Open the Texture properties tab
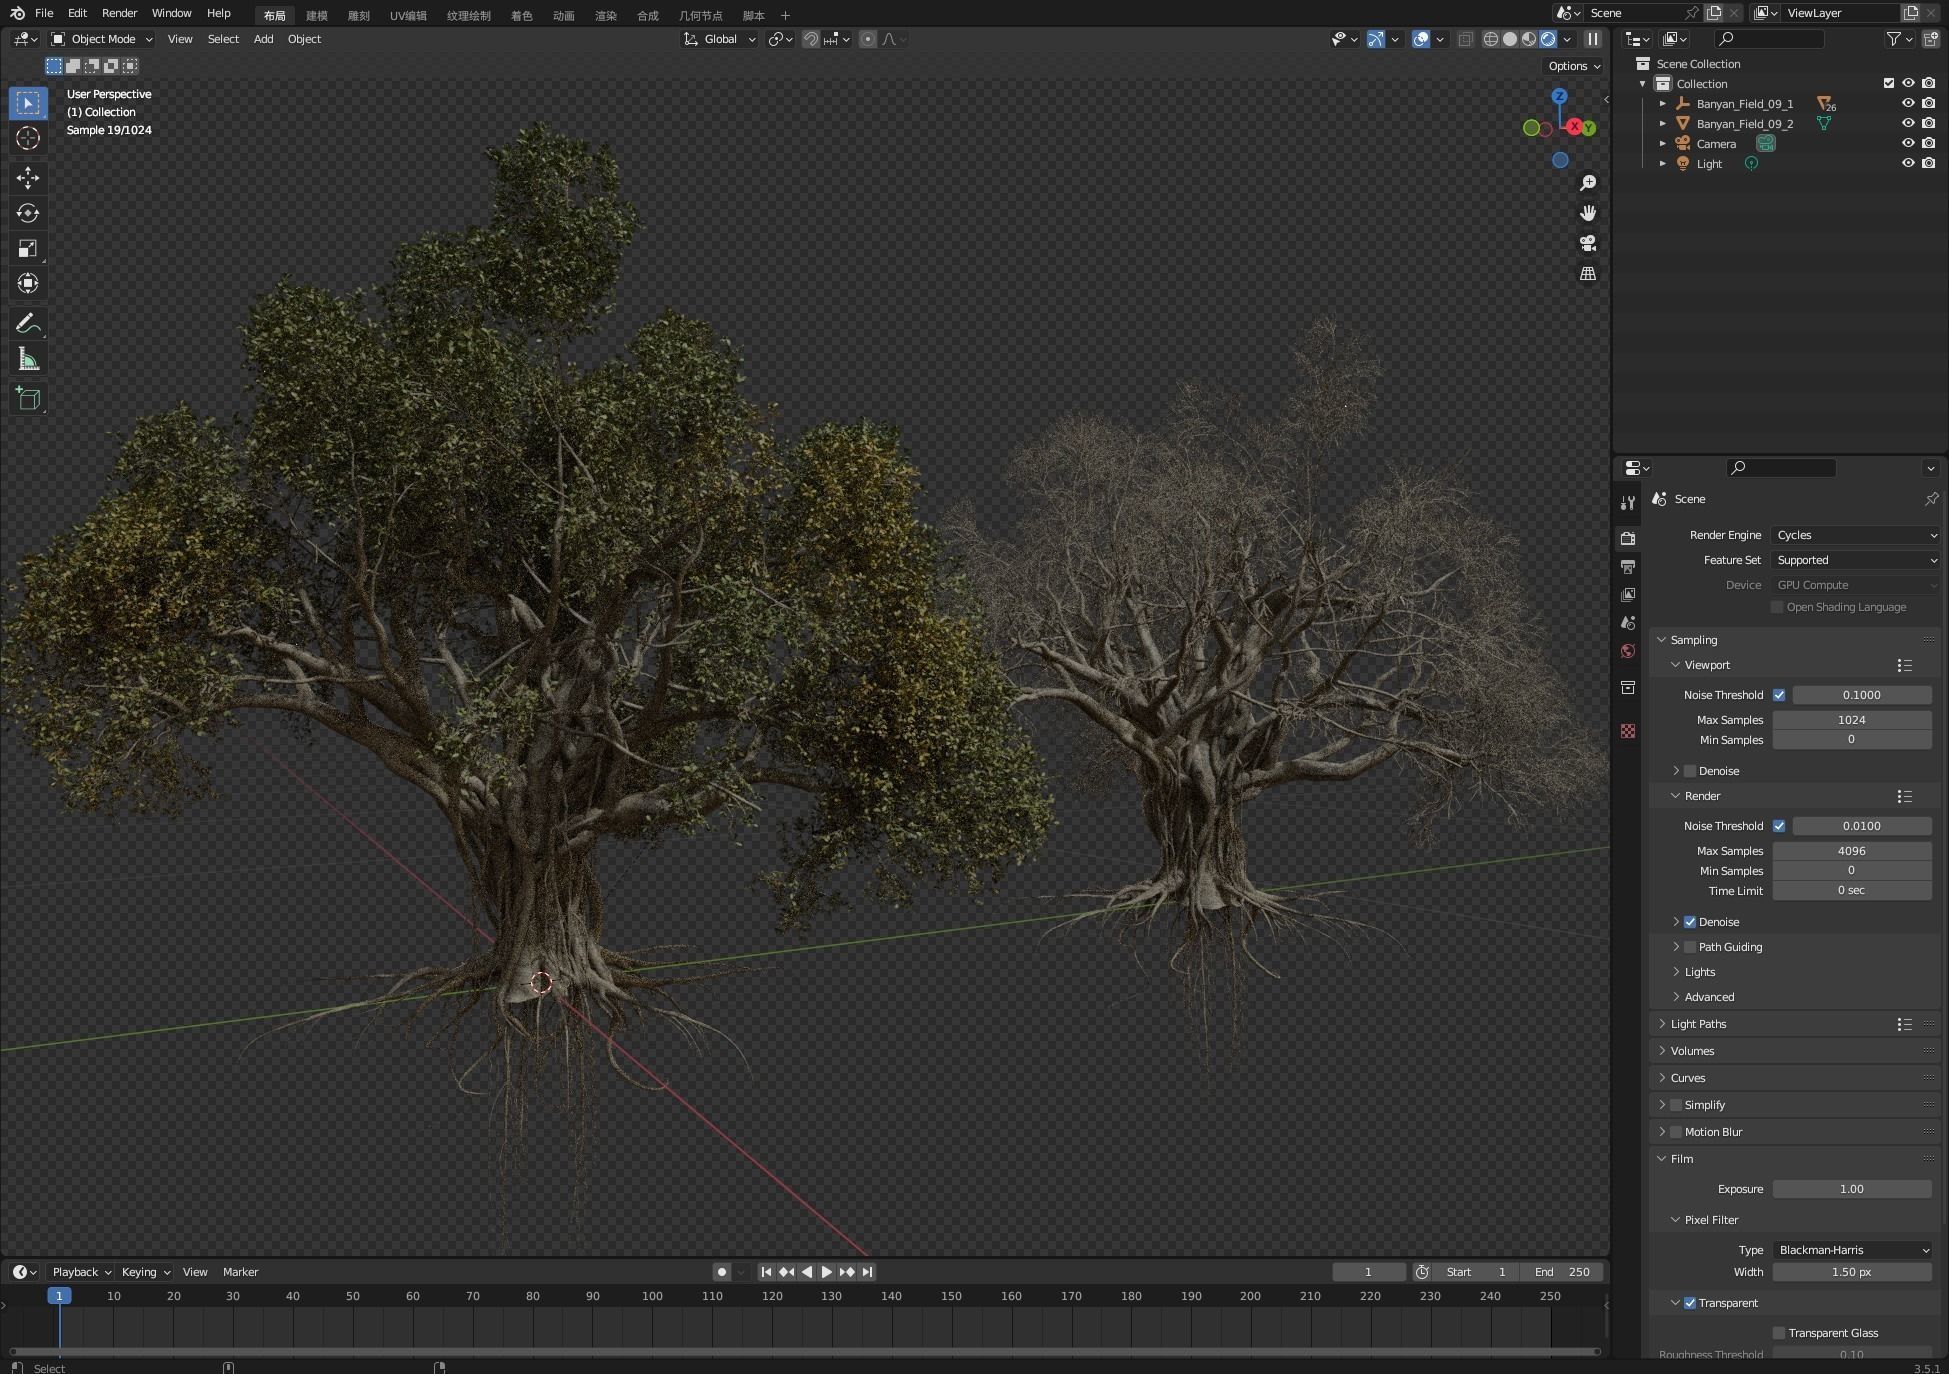The image size is (1949, 1374). (x=1628, y=731)
